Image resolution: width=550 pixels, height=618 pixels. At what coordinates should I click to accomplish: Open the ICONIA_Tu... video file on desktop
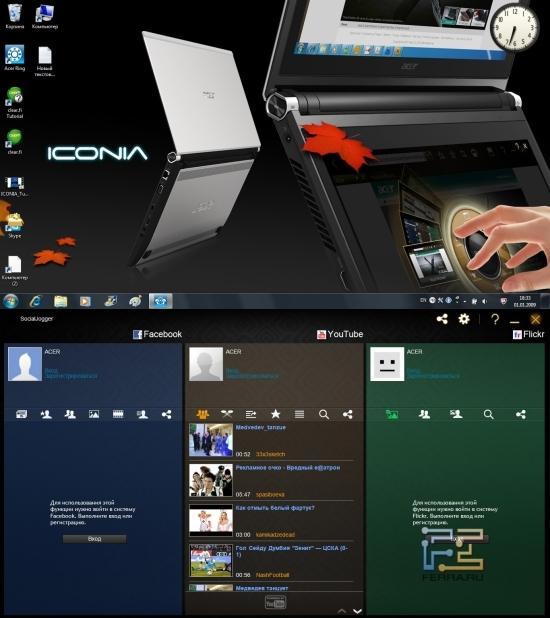[14, 186]
